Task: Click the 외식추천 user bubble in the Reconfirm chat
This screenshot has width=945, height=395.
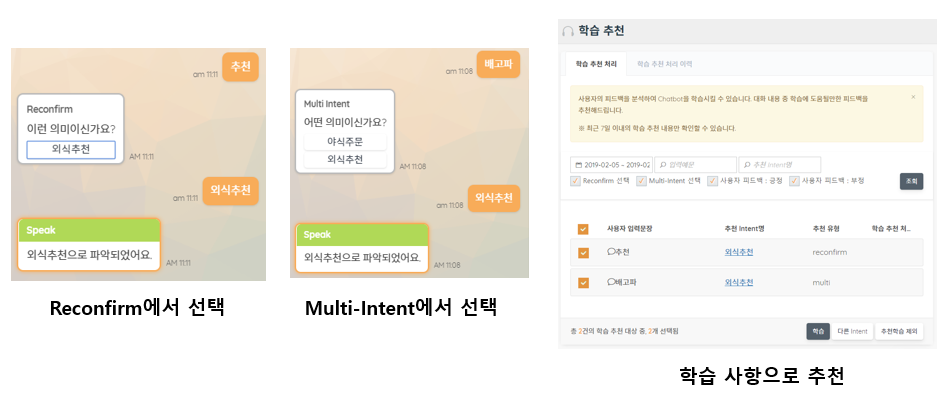Action: pos(230,191)
